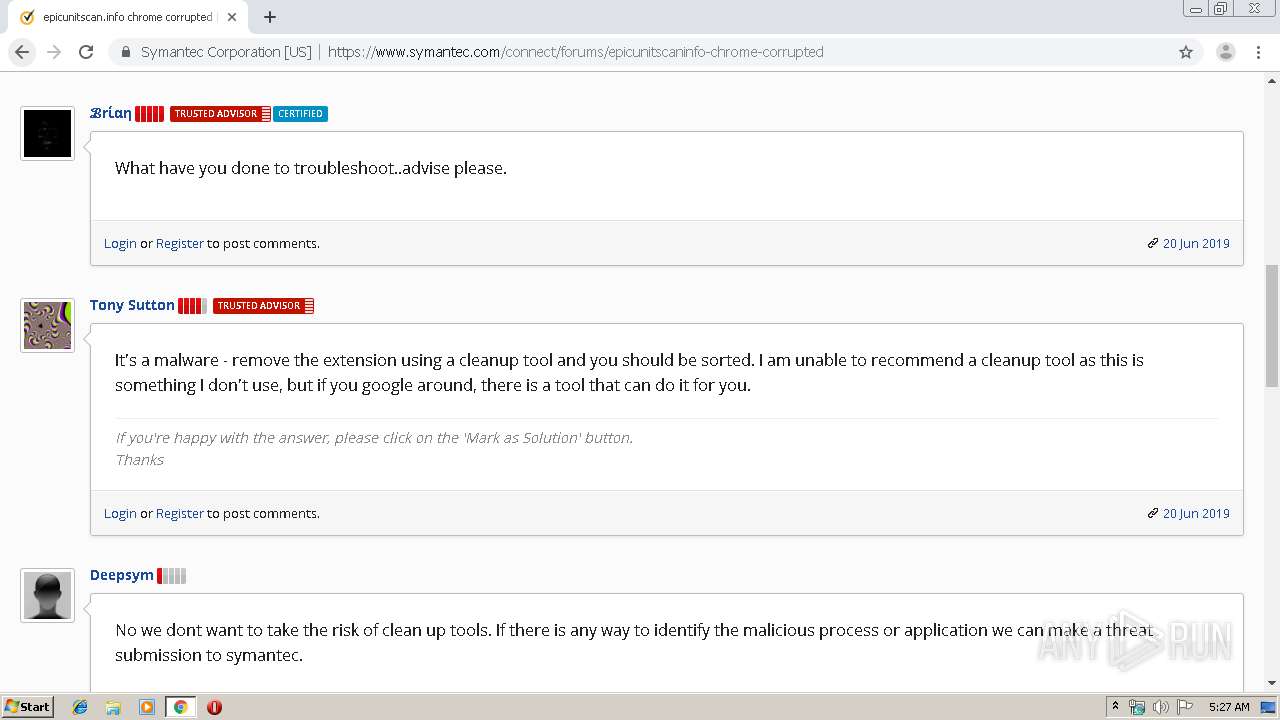Bookmark this page with the star icon
Screen dimensions: 1280x720
coord(1186,52)
